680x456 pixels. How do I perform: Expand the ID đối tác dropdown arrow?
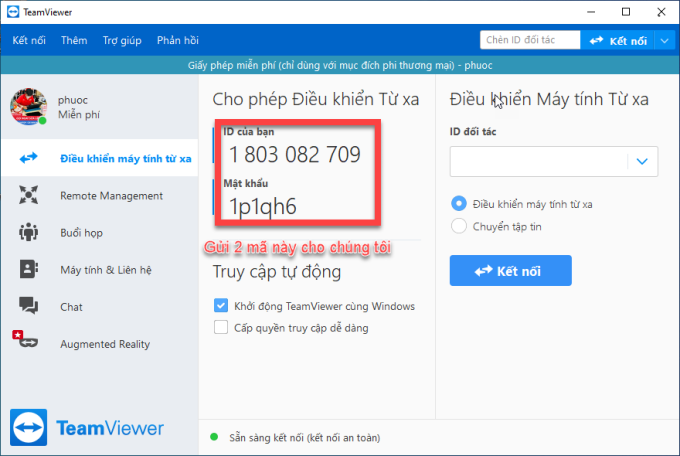642,160
